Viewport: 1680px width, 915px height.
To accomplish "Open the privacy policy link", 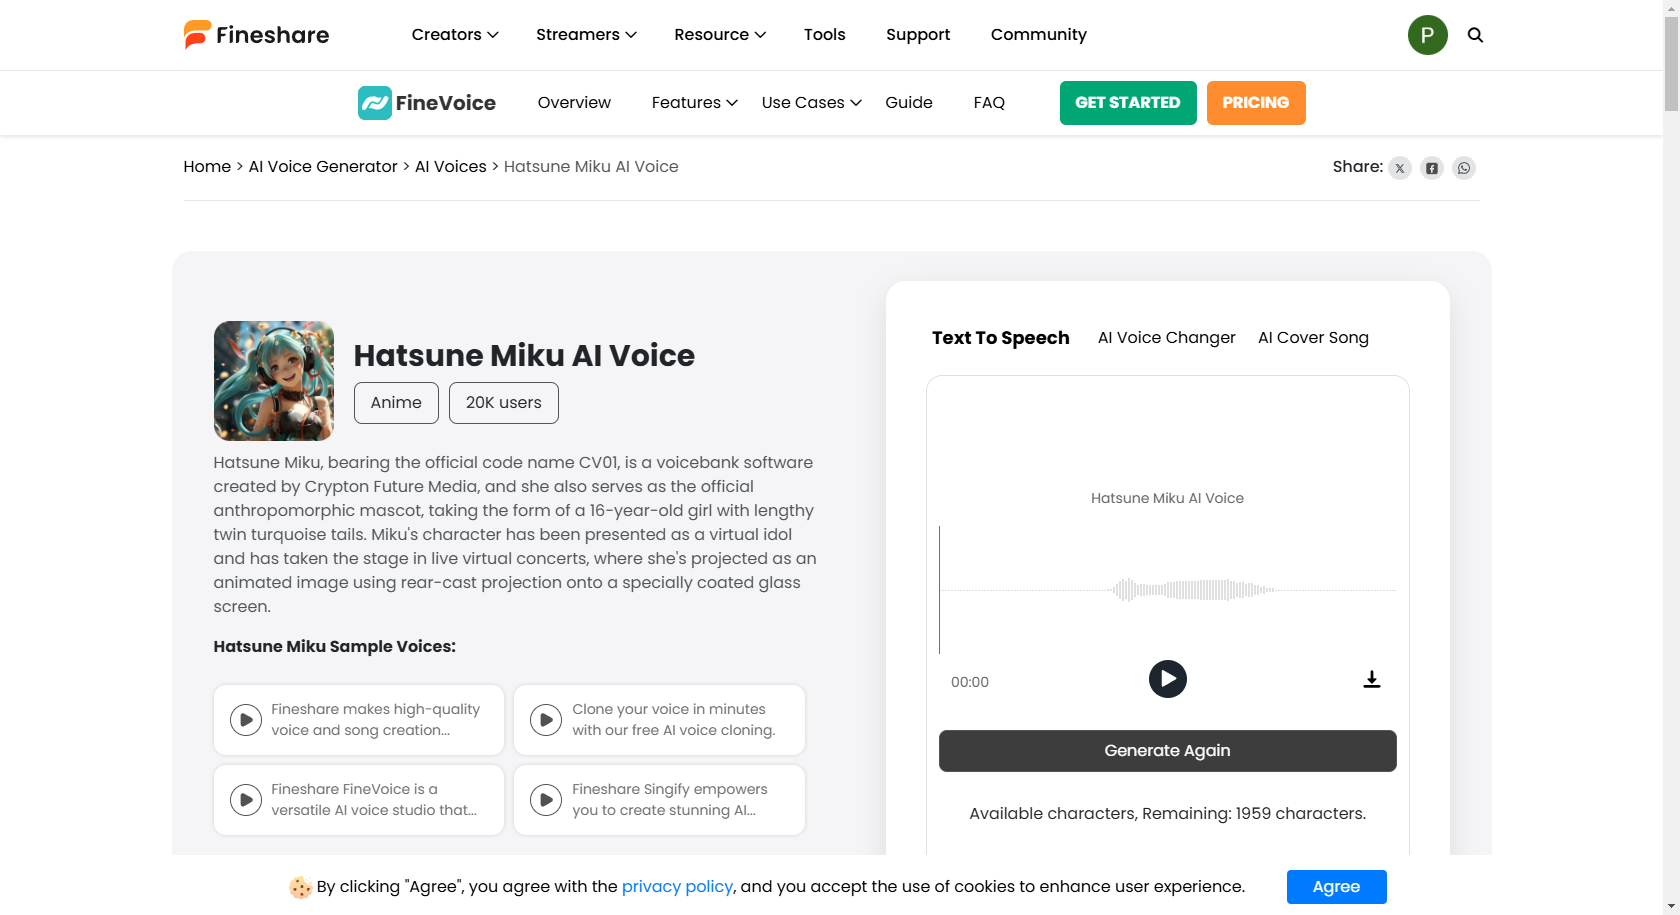I will point(677,886).
